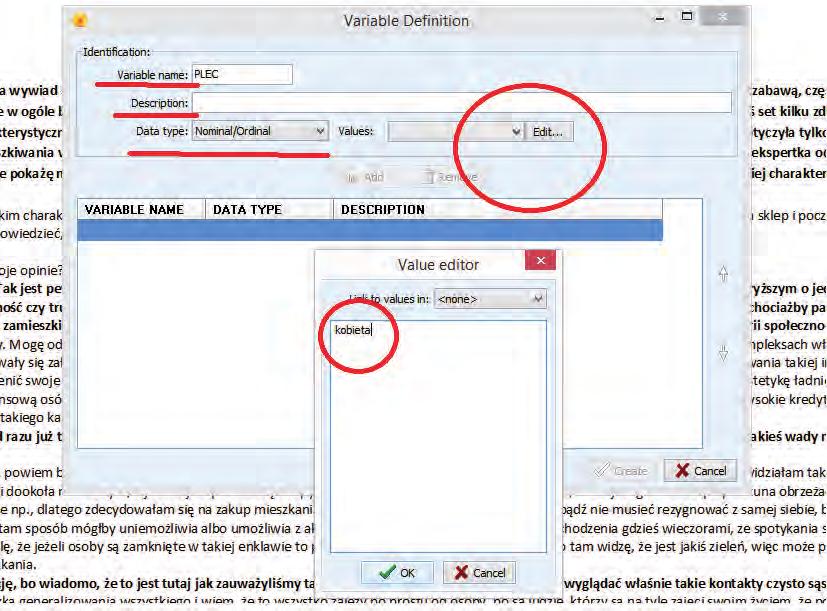
Task: Move variable down with the down arrow icon
Action: click(723, 354)
